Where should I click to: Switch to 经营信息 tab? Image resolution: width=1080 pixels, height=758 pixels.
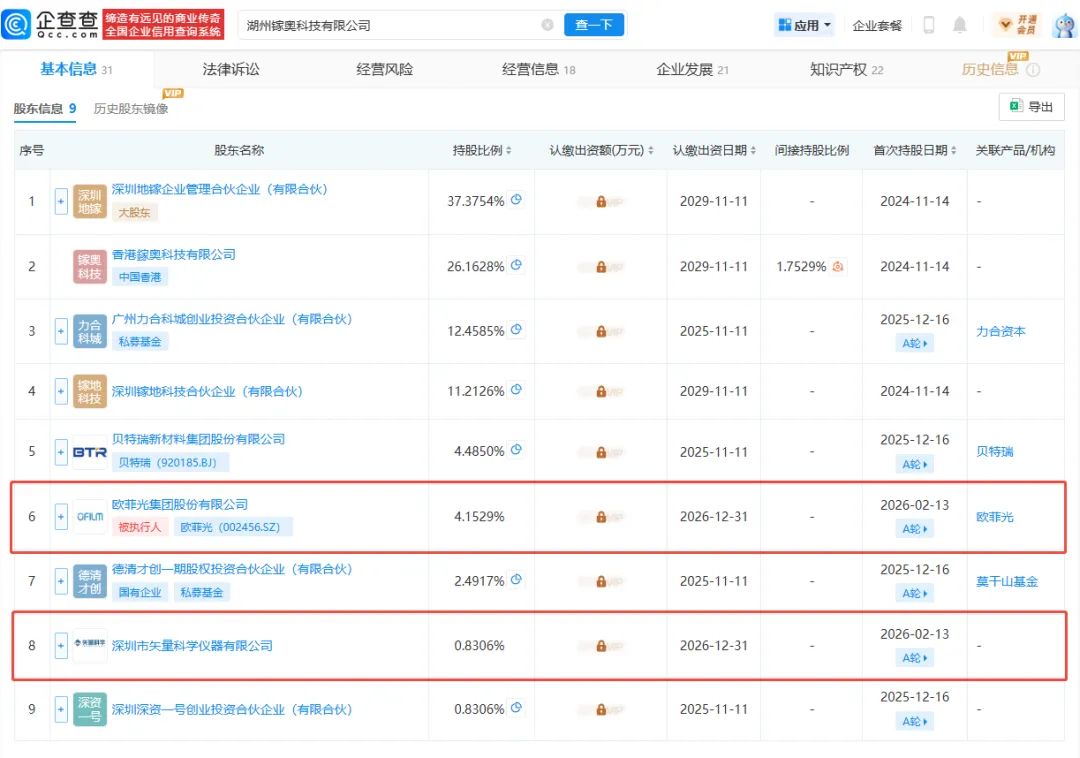[x=539, y=70]
